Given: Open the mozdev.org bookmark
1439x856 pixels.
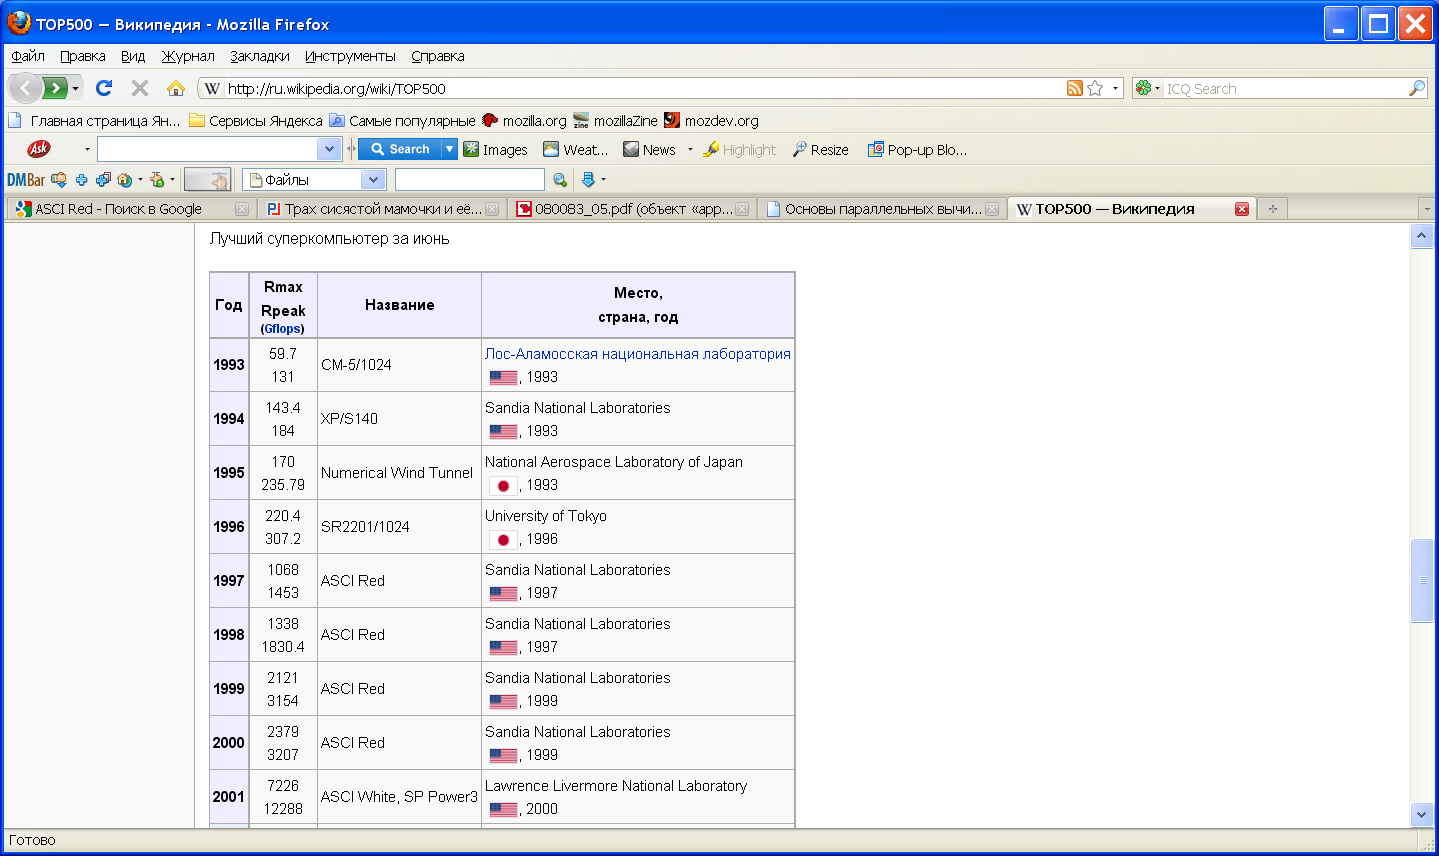Looking at the screenshot, I should (x=711, y=121).
